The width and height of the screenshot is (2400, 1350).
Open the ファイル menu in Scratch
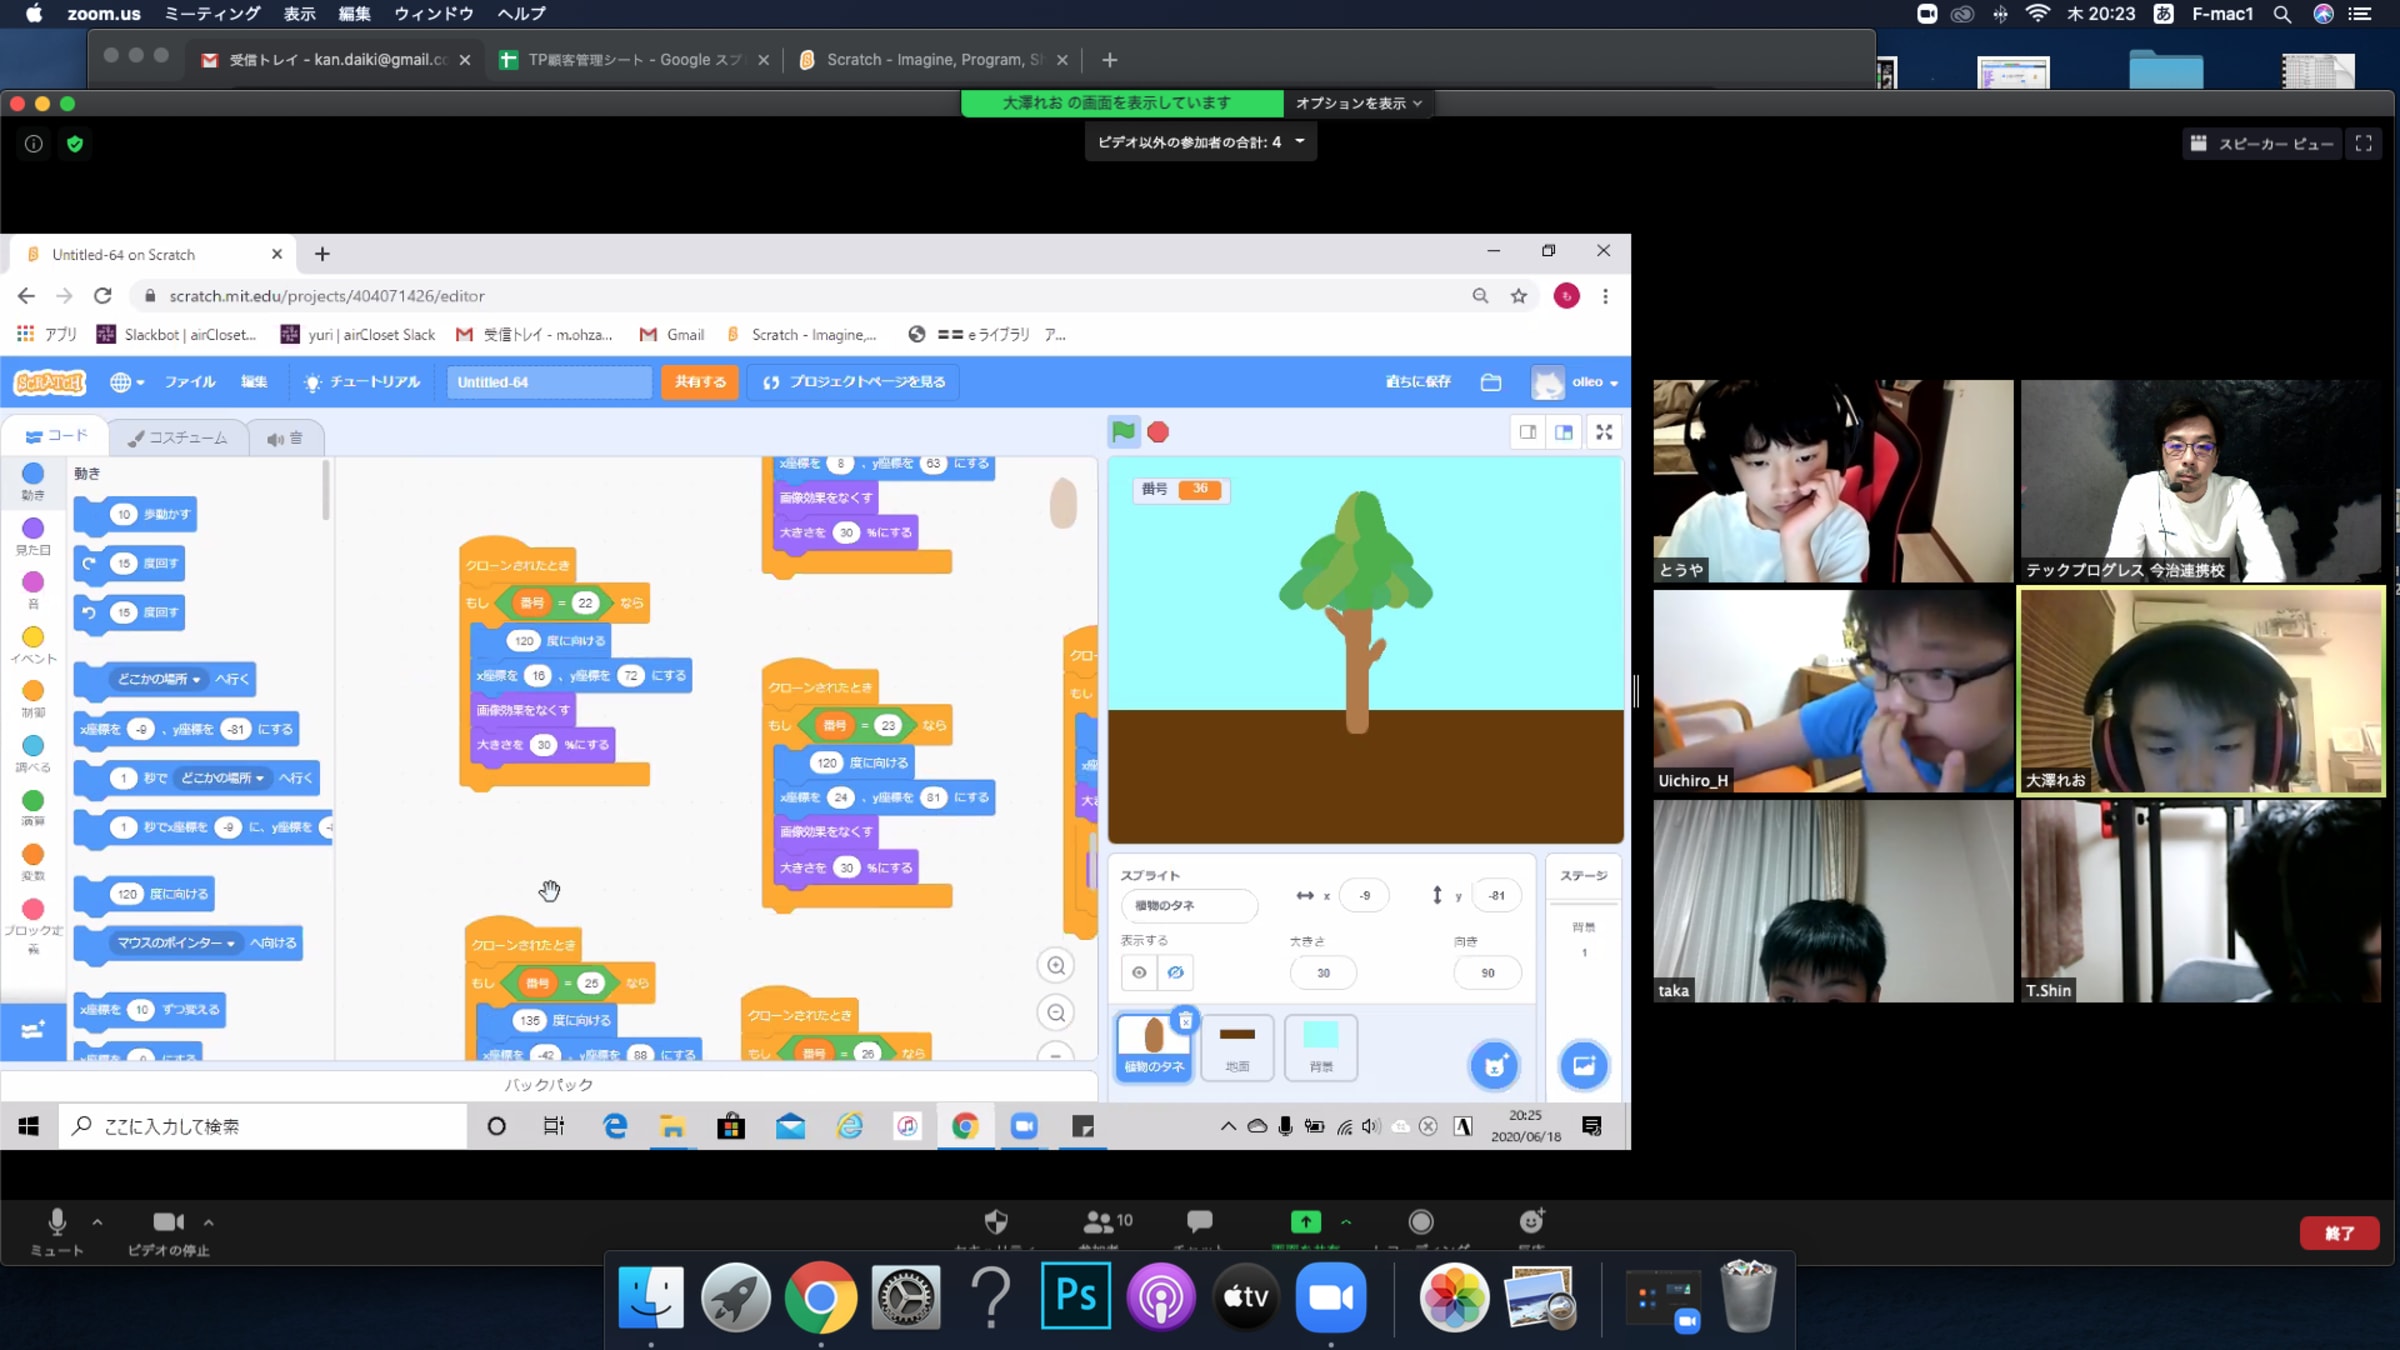[190, 382]
